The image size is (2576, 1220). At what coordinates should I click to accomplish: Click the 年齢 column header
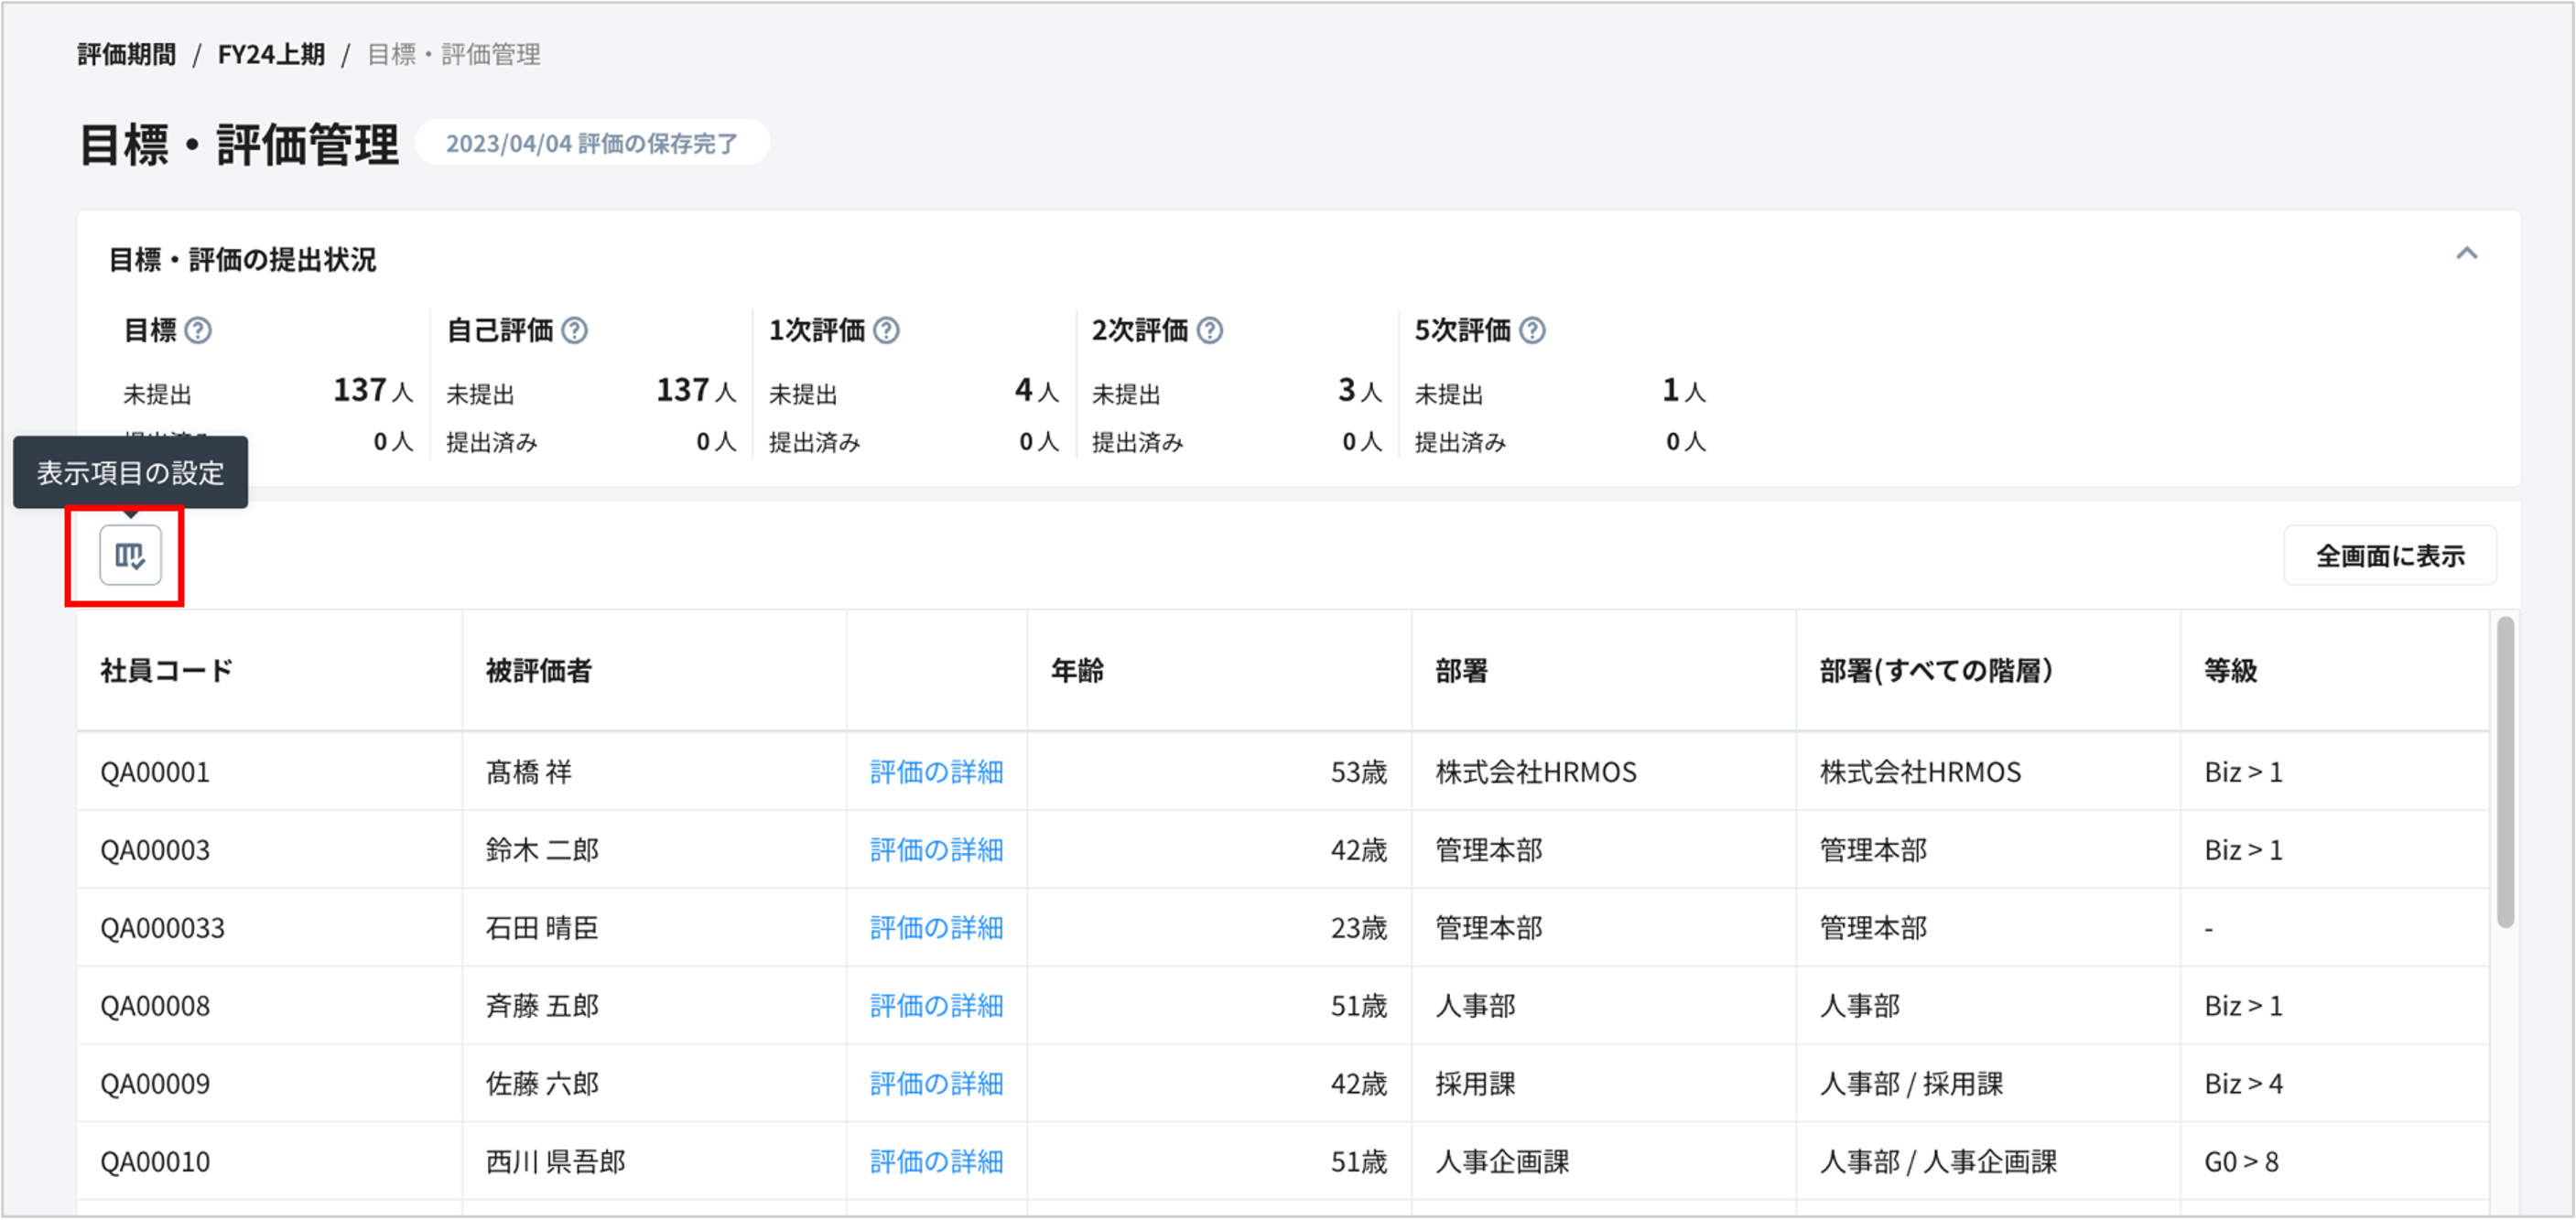[x=1077, y=670]
